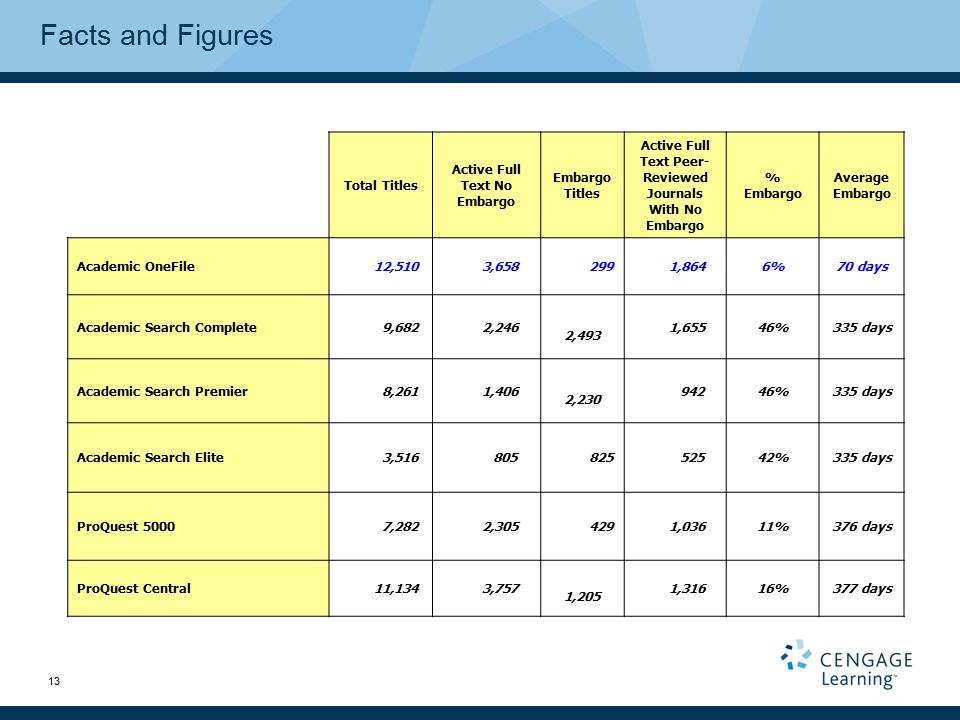Click the 'Average Embargo' column header
Screen dimensions: 960x720
click(x=861, y=185)
